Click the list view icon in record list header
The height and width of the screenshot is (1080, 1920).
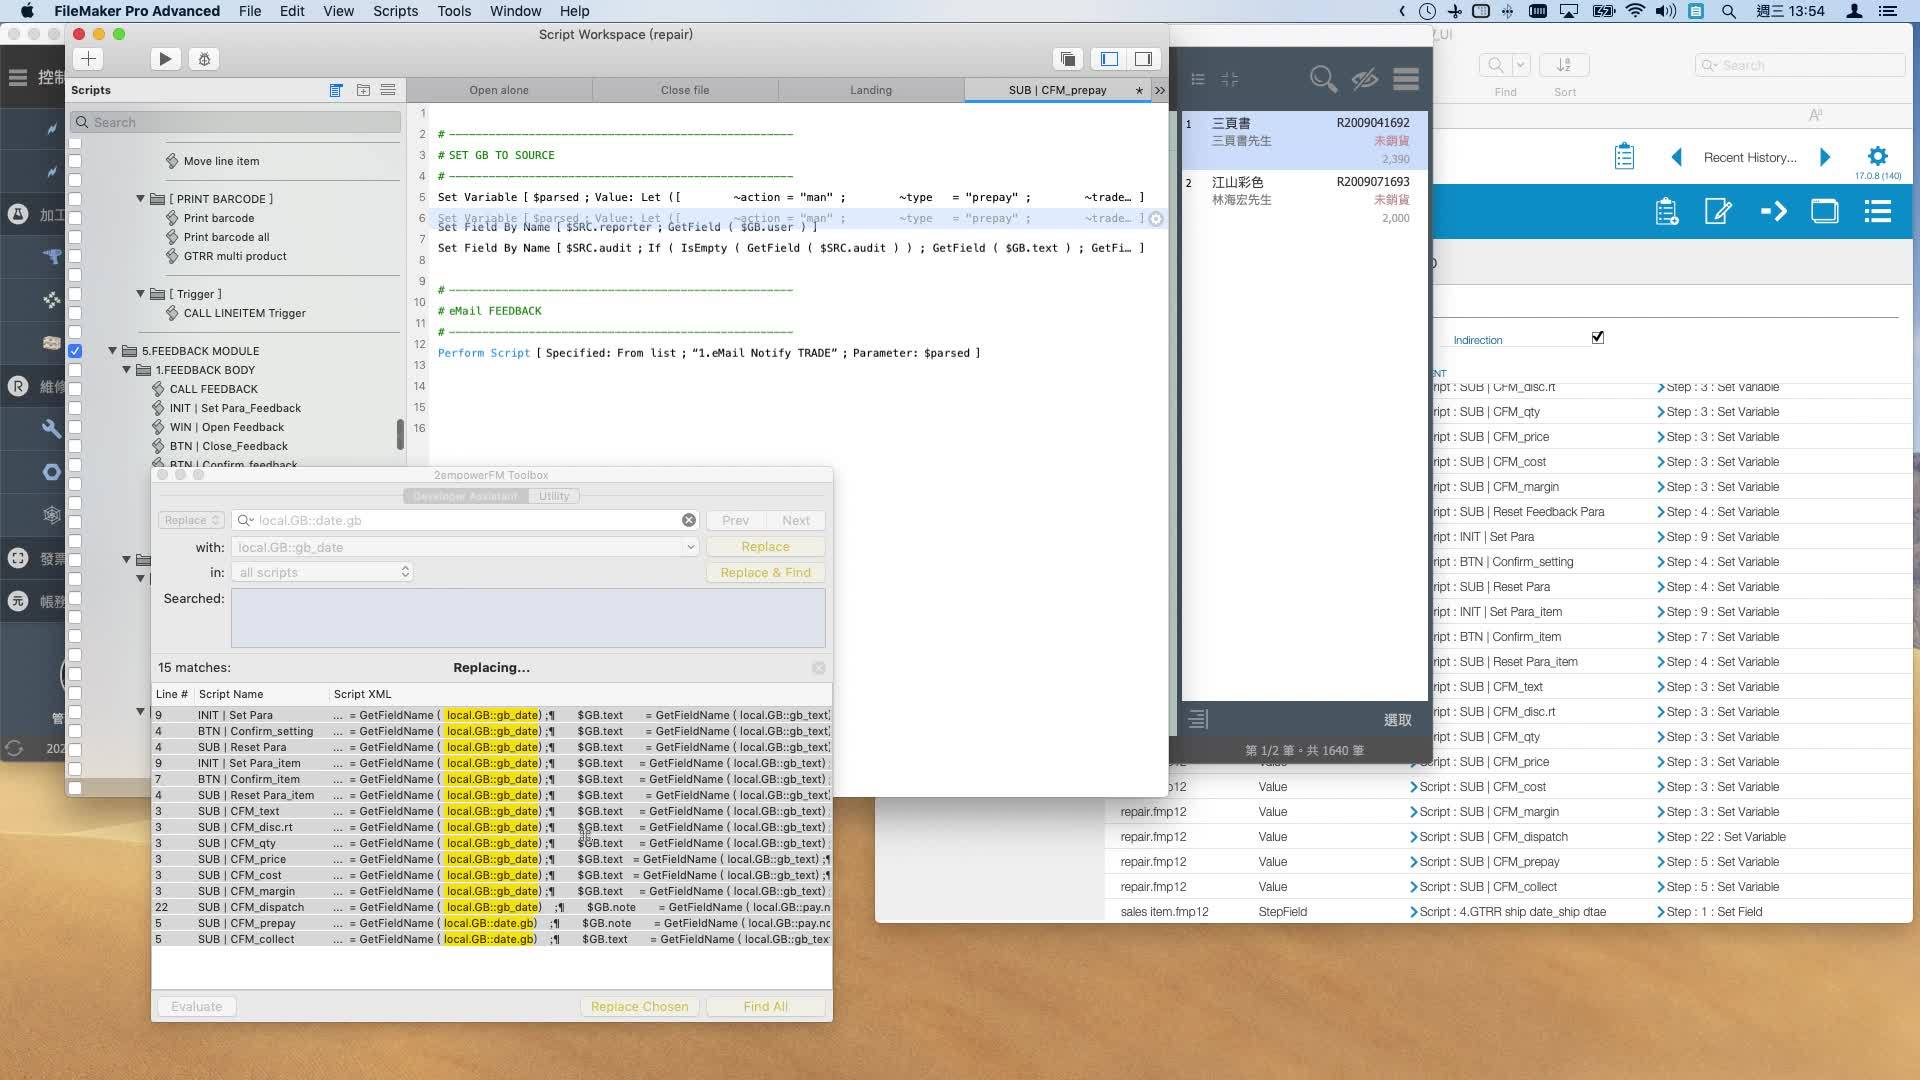[1198, 79]
